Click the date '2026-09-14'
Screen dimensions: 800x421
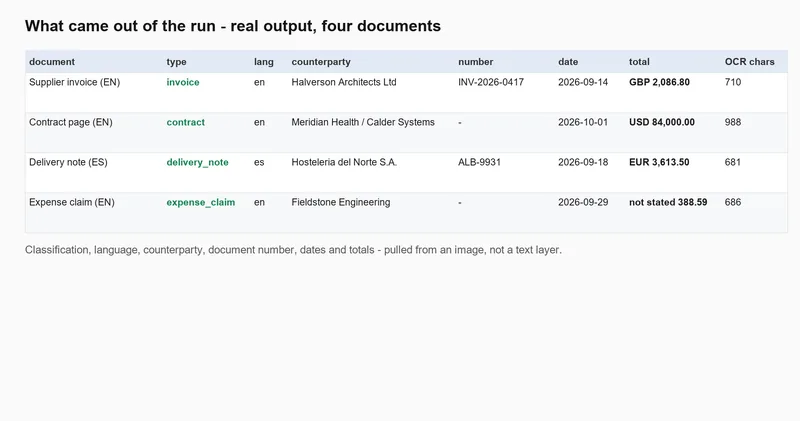pyautogui.click(x=583, y=82)
